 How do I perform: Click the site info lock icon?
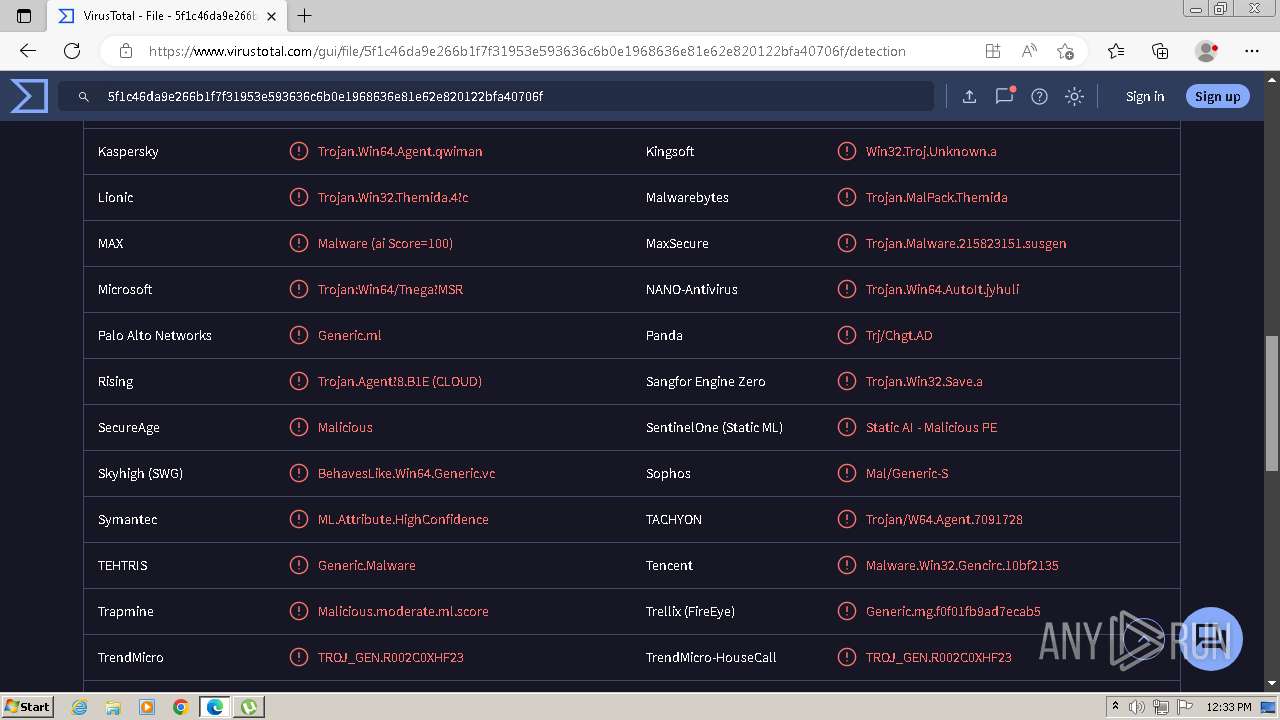(x=126, y=51)
